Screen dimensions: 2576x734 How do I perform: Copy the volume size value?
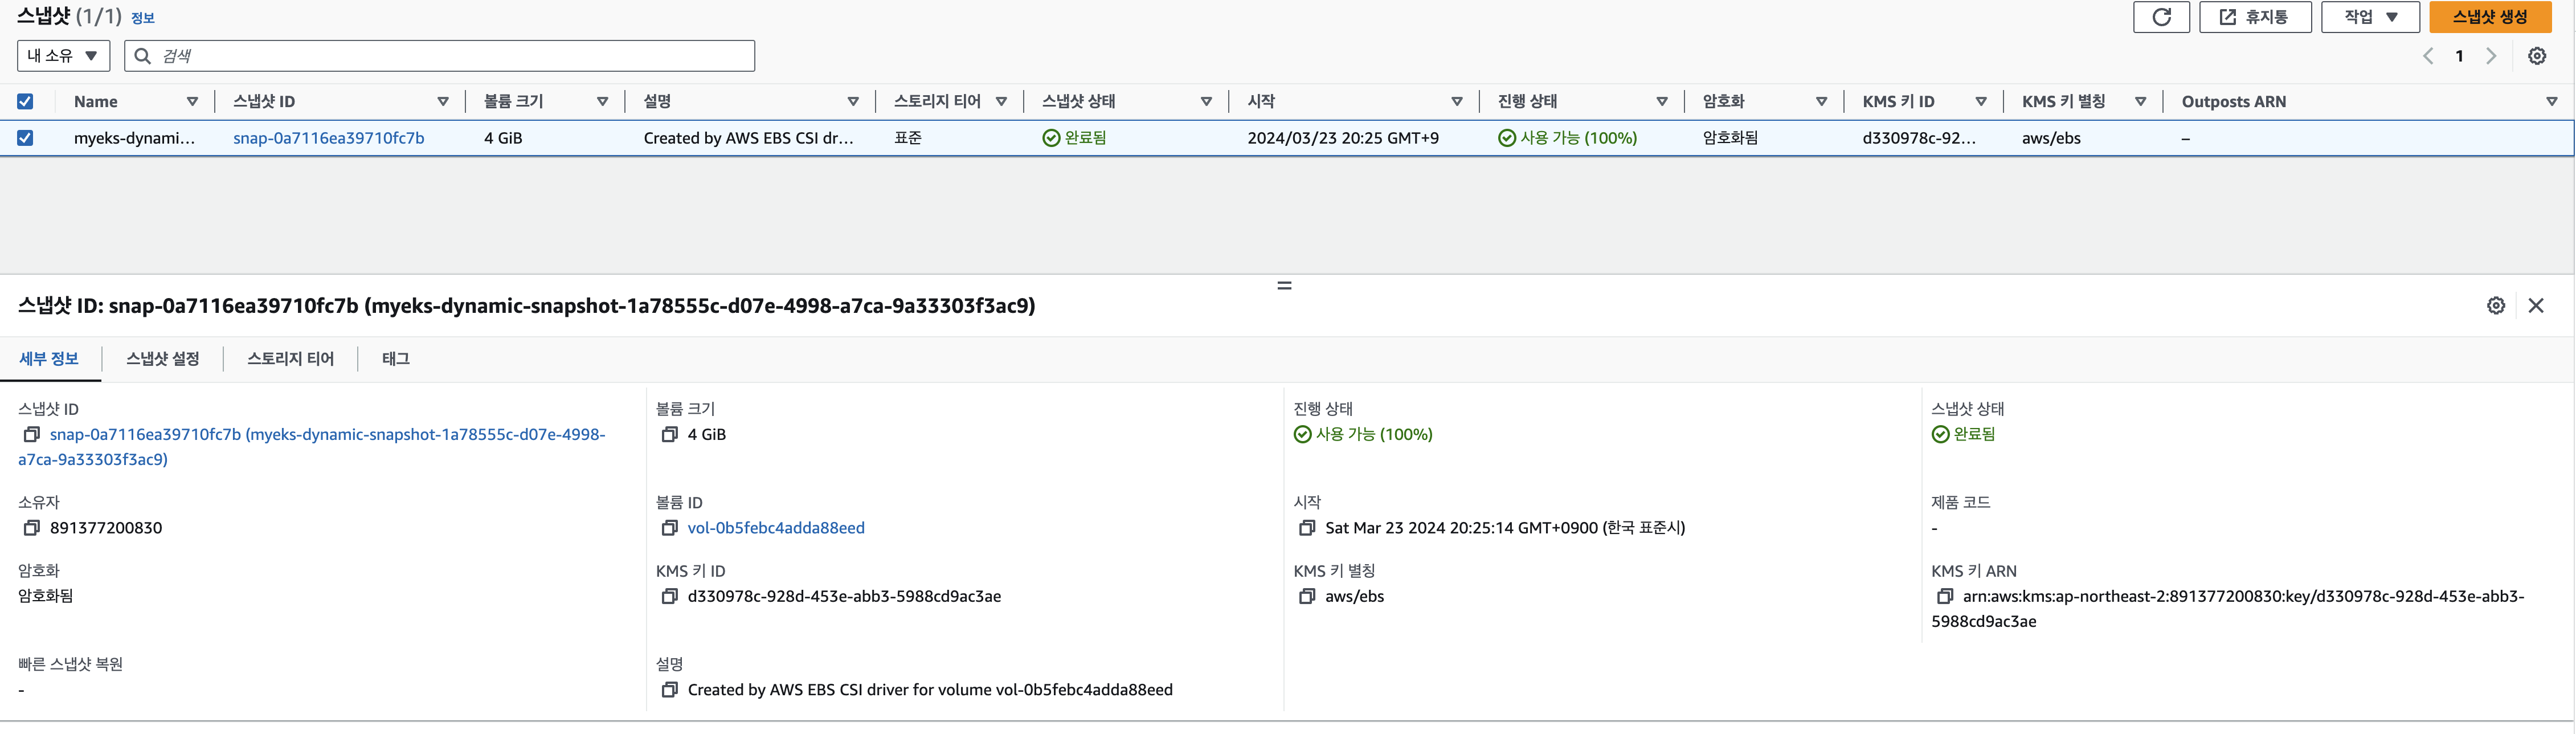tap(670, 435)
